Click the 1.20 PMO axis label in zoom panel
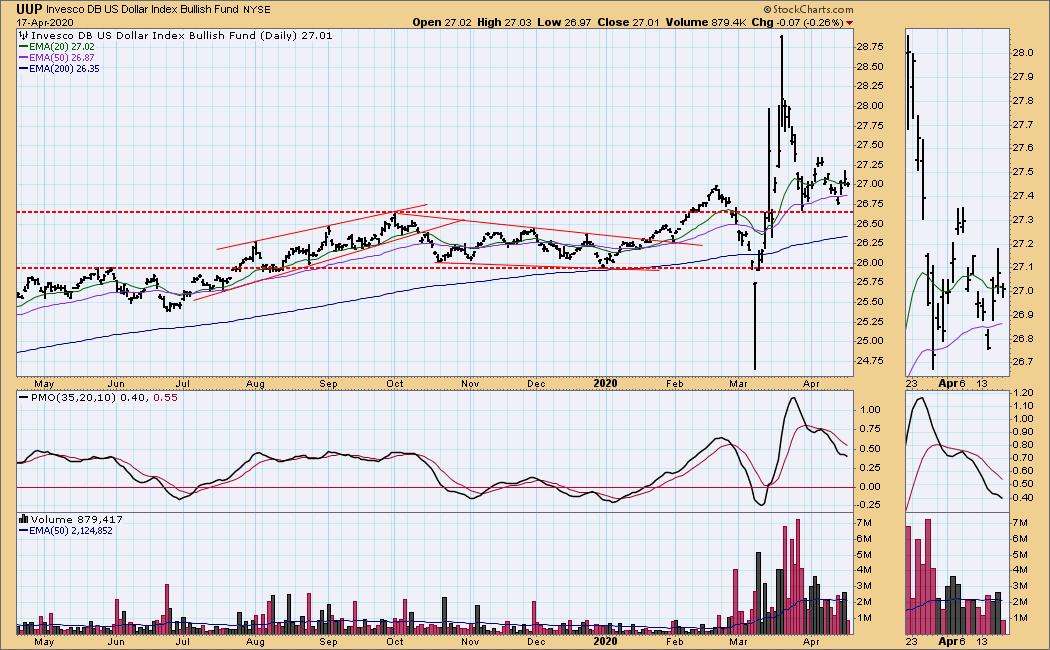The height and width of the screenshot is (650, 1050). point(1023,394)
